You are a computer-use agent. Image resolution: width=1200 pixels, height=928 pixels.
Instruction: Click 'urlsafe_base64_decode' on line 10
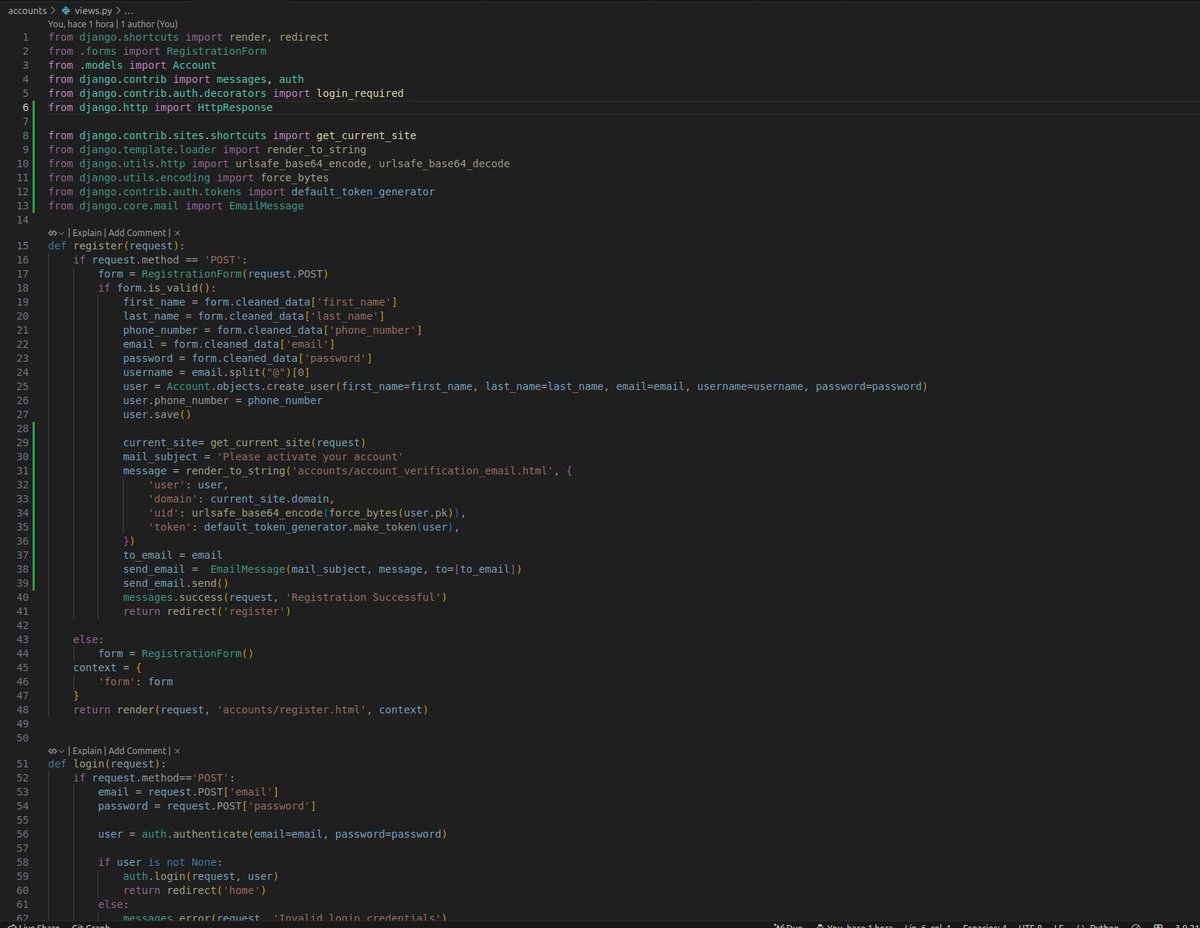pyautogui.click(x=444, y=163)
